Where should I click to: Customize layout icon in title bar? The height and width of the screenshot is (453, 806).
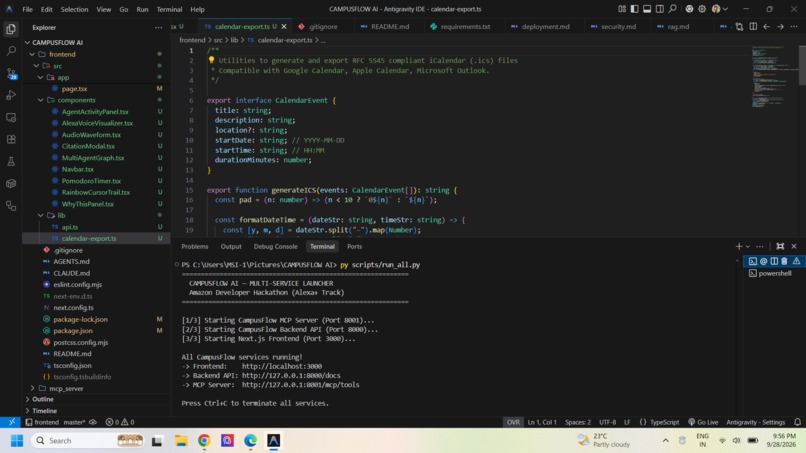coord(622,9)
